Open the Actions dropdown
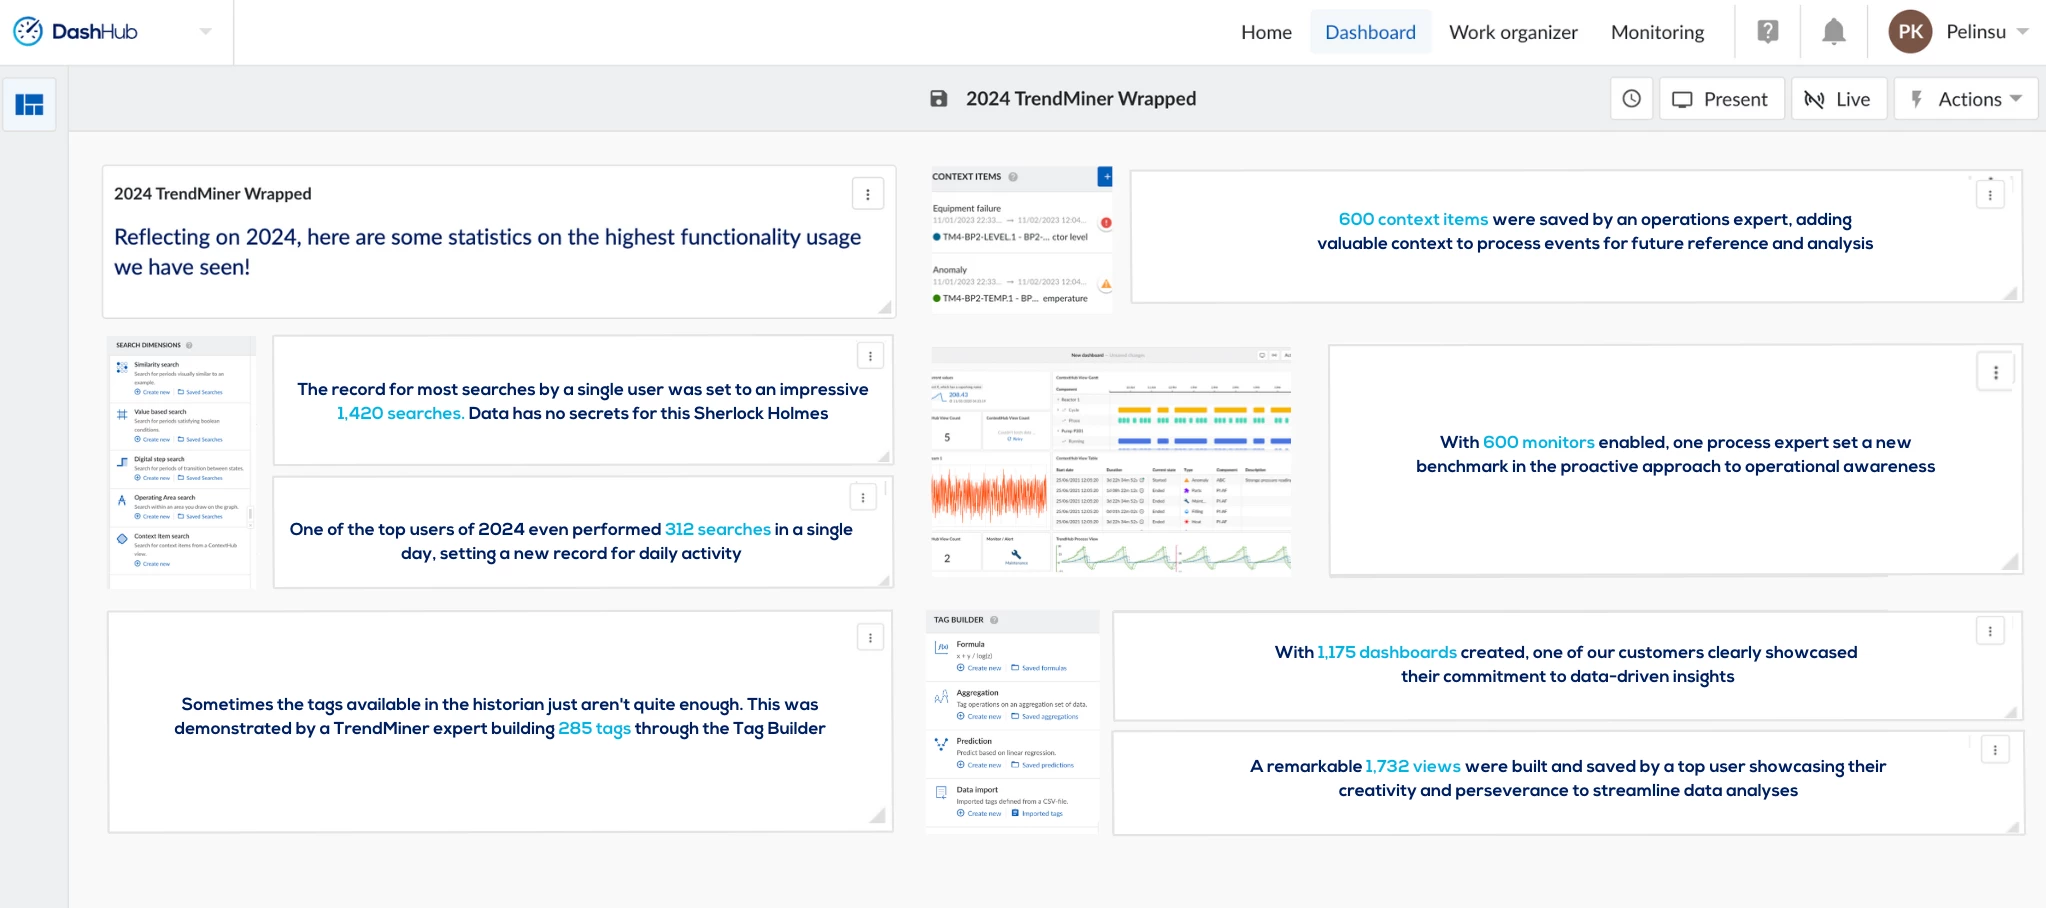This screenshot has width=2046, height=908. (1965, 99)
